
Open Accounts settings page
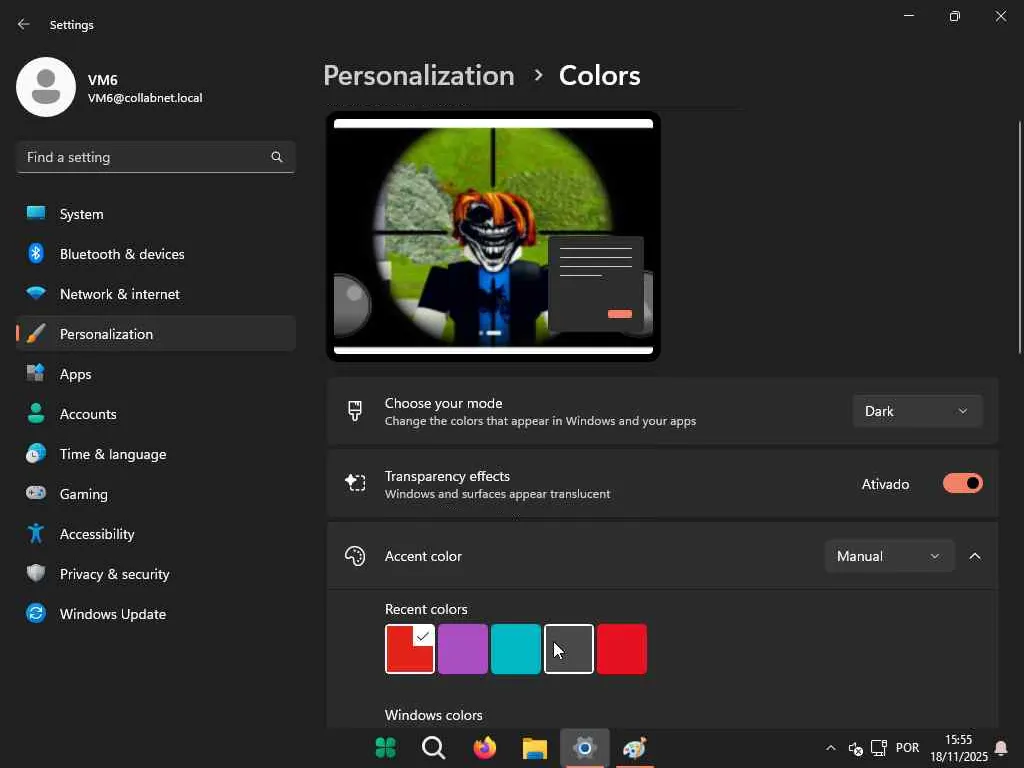click(x=155, y=413)
